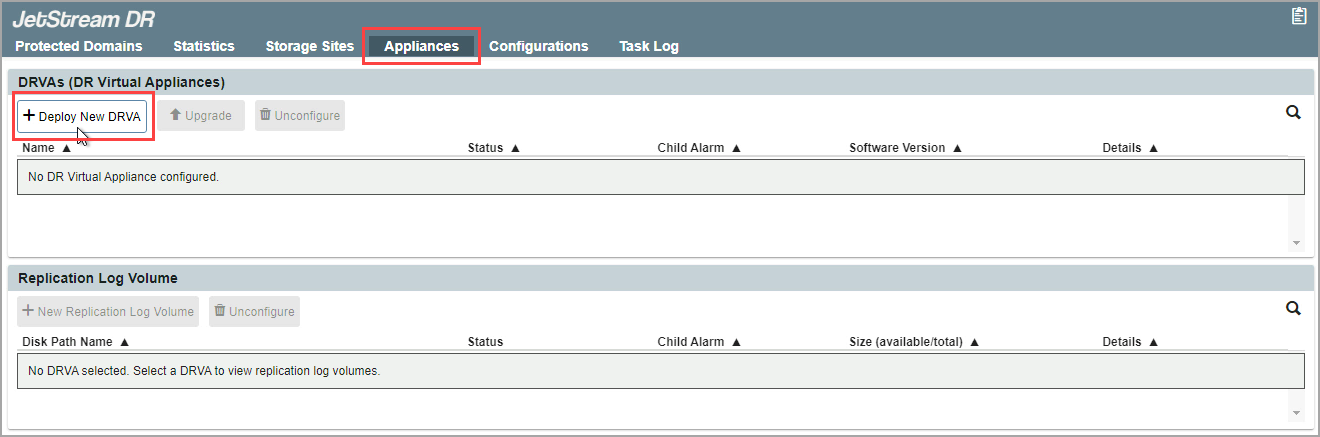
Task: Open the Protected Domains tab
Action: [79, 46]
